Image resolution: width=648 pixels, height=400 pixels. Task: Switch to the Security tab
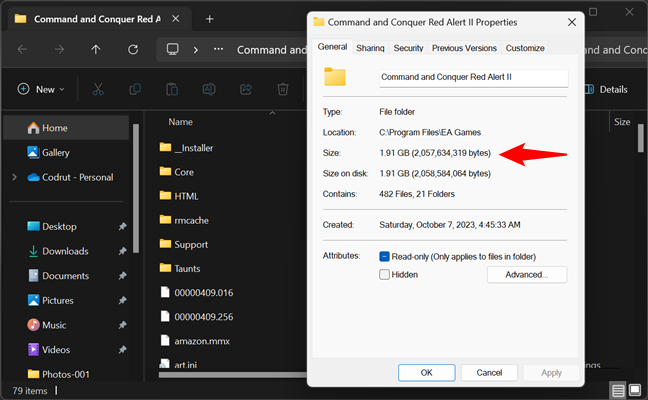coord(408,47)
